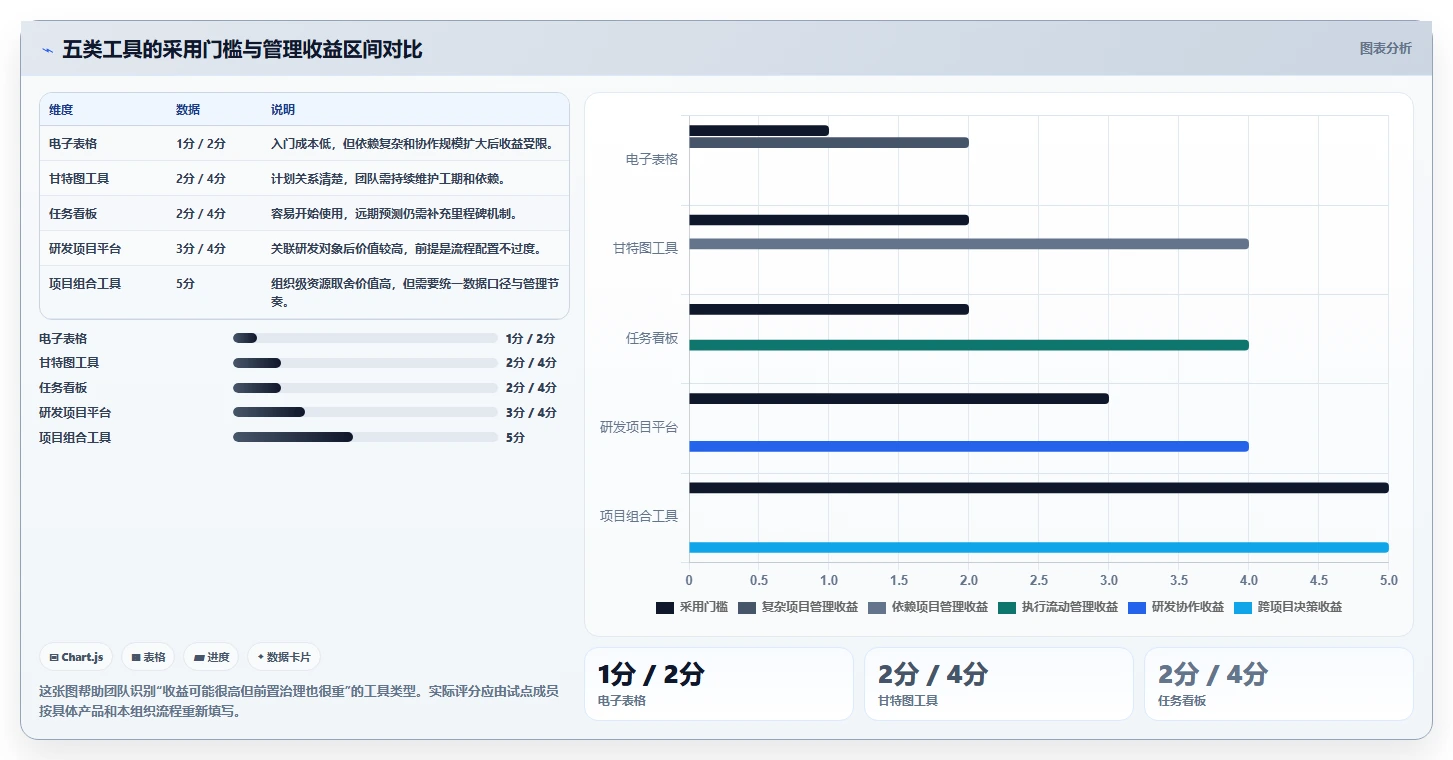
Task: Click the blue 研发协作收益 bar for 研发项目平台
Action: coord(969,446)
